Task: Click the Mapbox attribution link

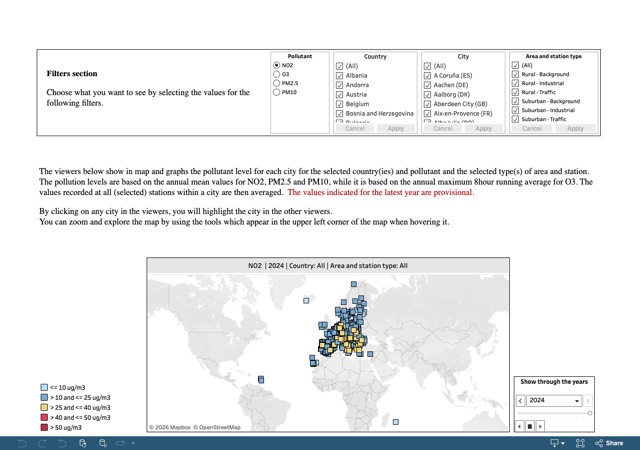Action: [x=170, y=427]
